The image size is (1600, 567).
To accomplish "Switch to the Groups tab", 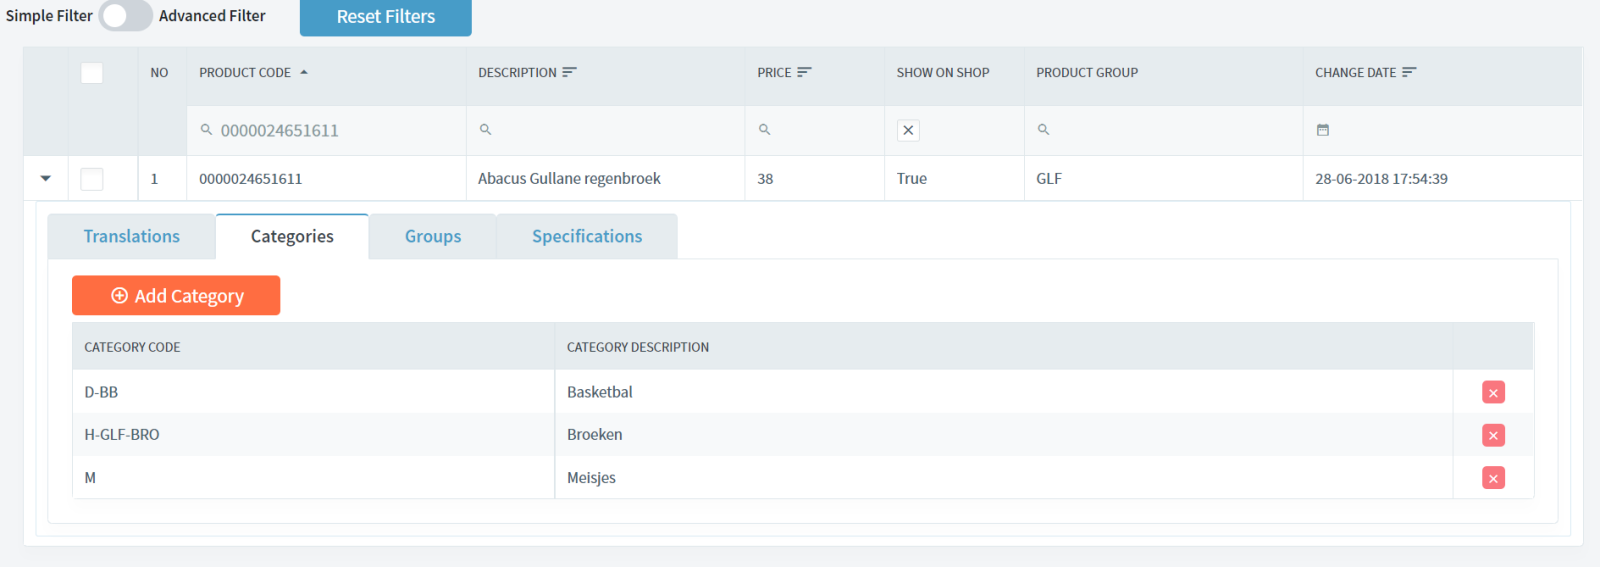I will (433, 237).
